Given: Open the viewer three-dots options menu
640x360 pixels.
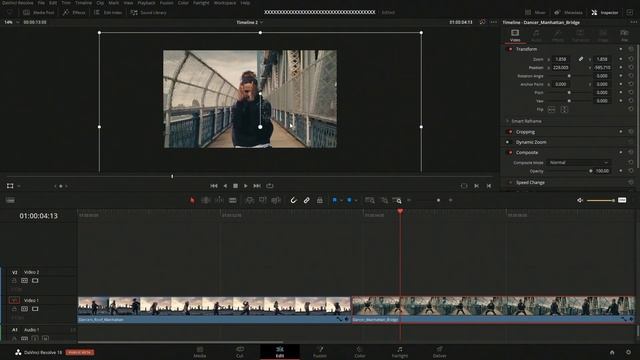Looking at the screenshot, I should point(494,22).
